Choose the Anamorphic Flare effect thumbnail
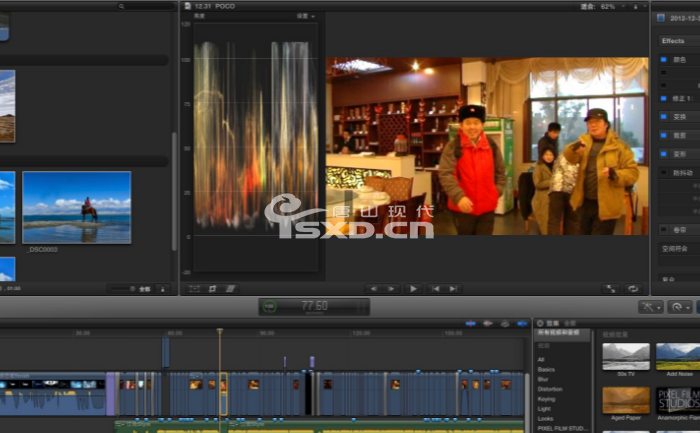 (x=678, y=400)
